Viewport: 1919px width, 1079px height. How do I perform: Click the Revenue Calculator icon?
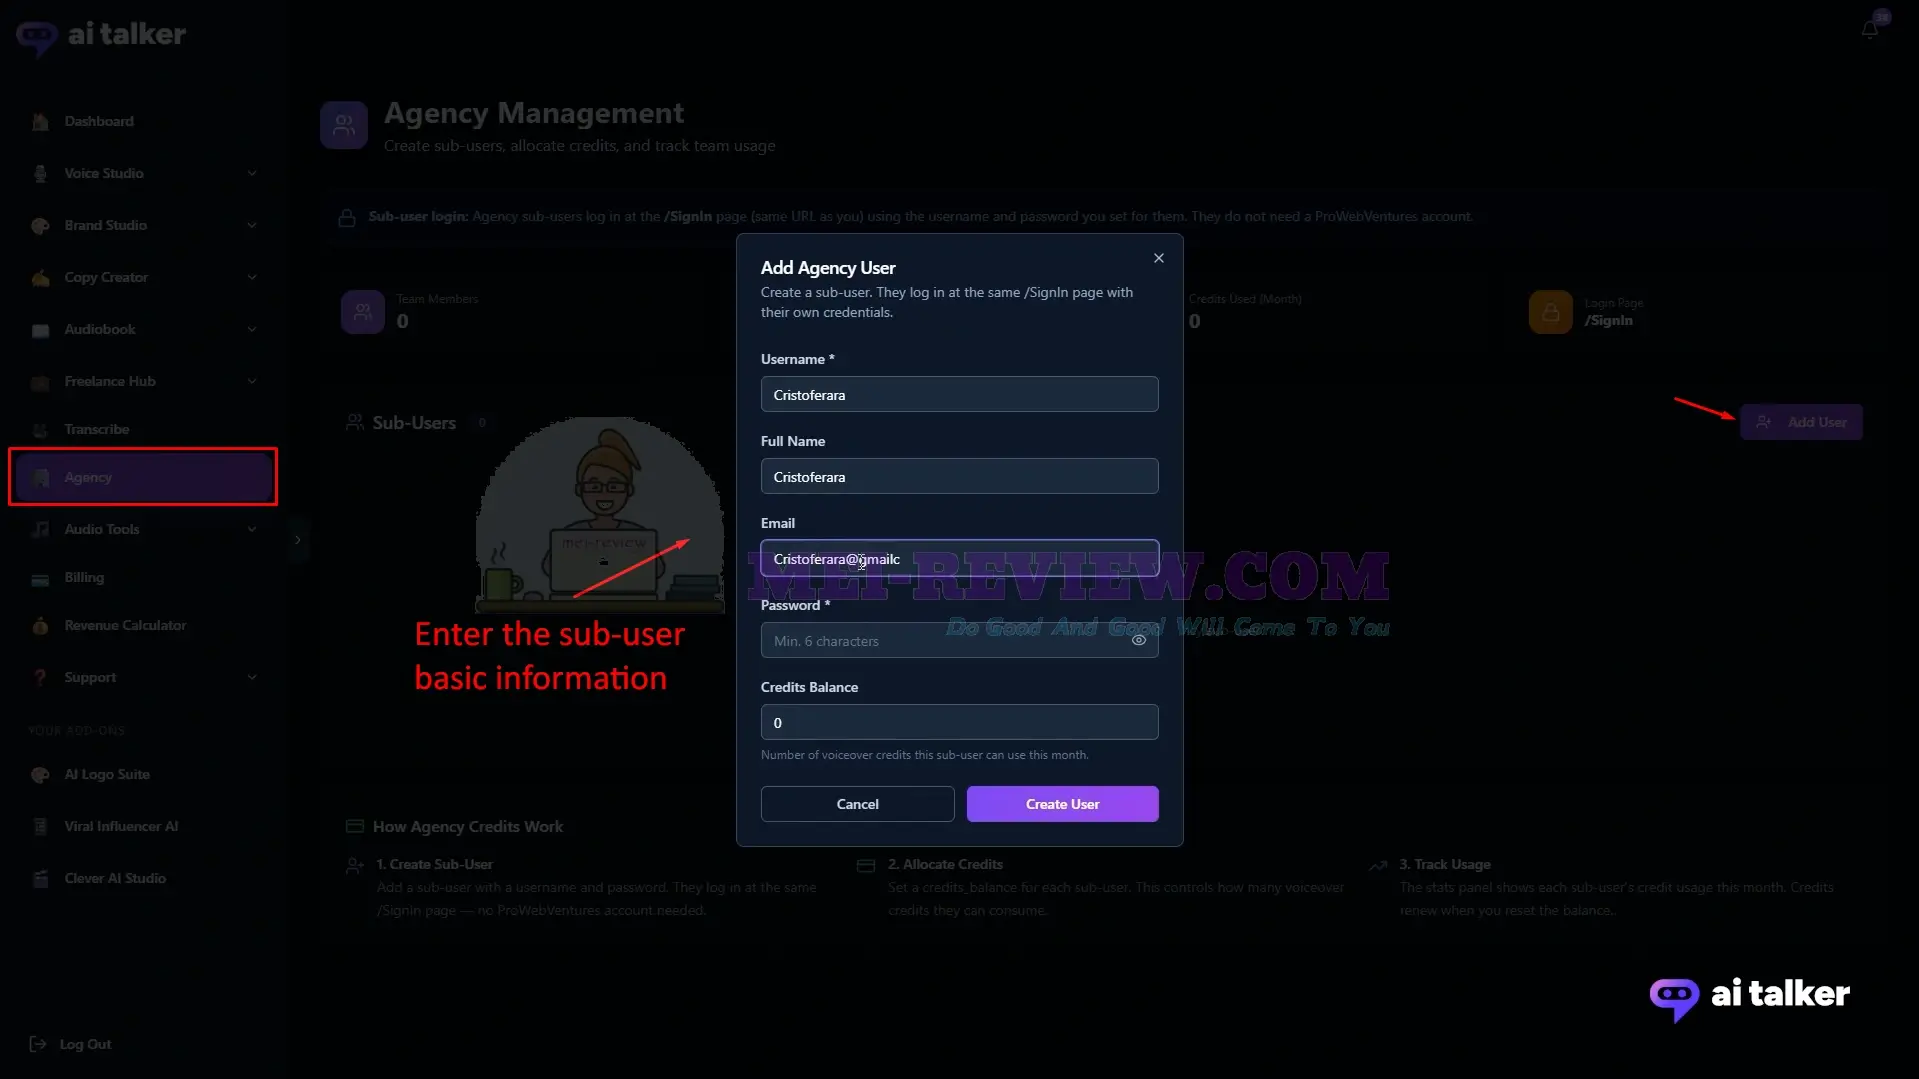click(x=40, y=625)
